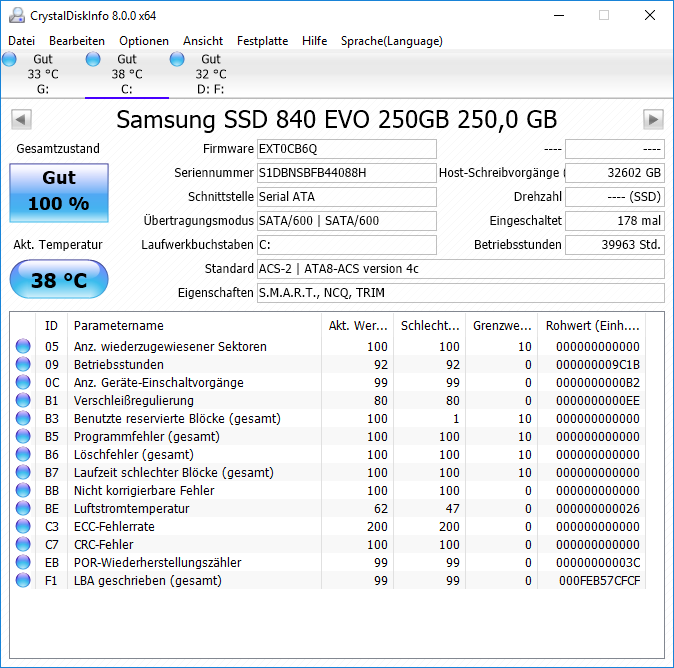
Task: Open the Sprache(Language) menu
Action: pos(392,41)
